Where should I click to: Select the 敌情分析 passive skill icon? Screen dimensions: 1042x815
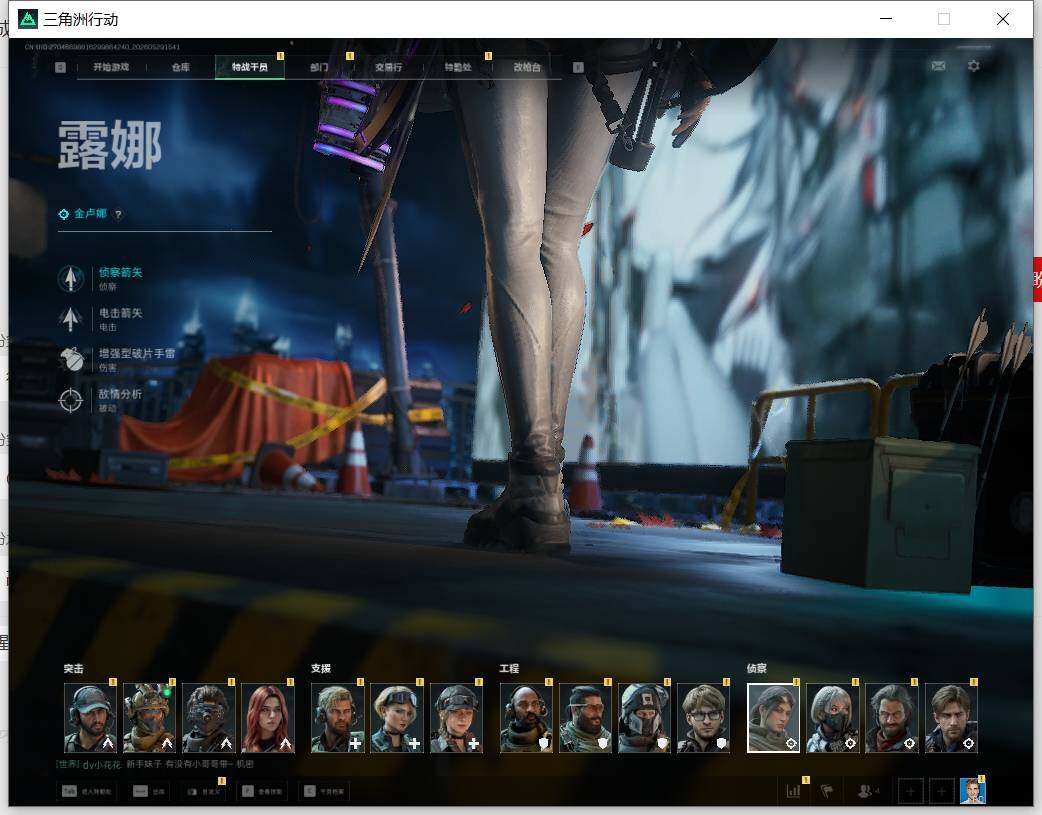70,400
